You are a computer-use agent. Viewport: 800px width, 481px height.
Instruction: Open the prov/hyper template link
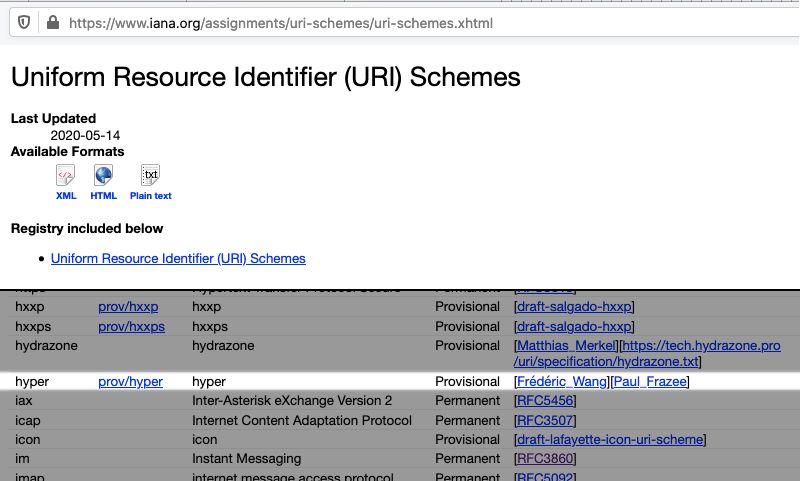[x=130, y=382]
